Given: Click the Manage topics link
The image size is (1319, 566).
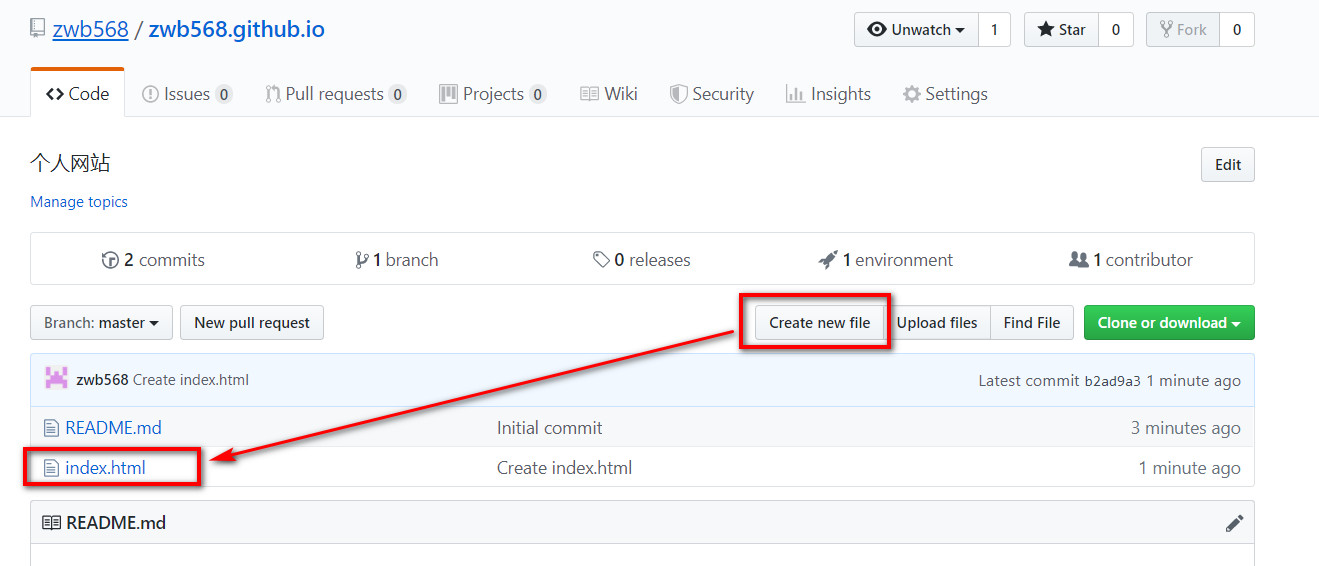Looking at the screenshot, I should coord(79,202).
